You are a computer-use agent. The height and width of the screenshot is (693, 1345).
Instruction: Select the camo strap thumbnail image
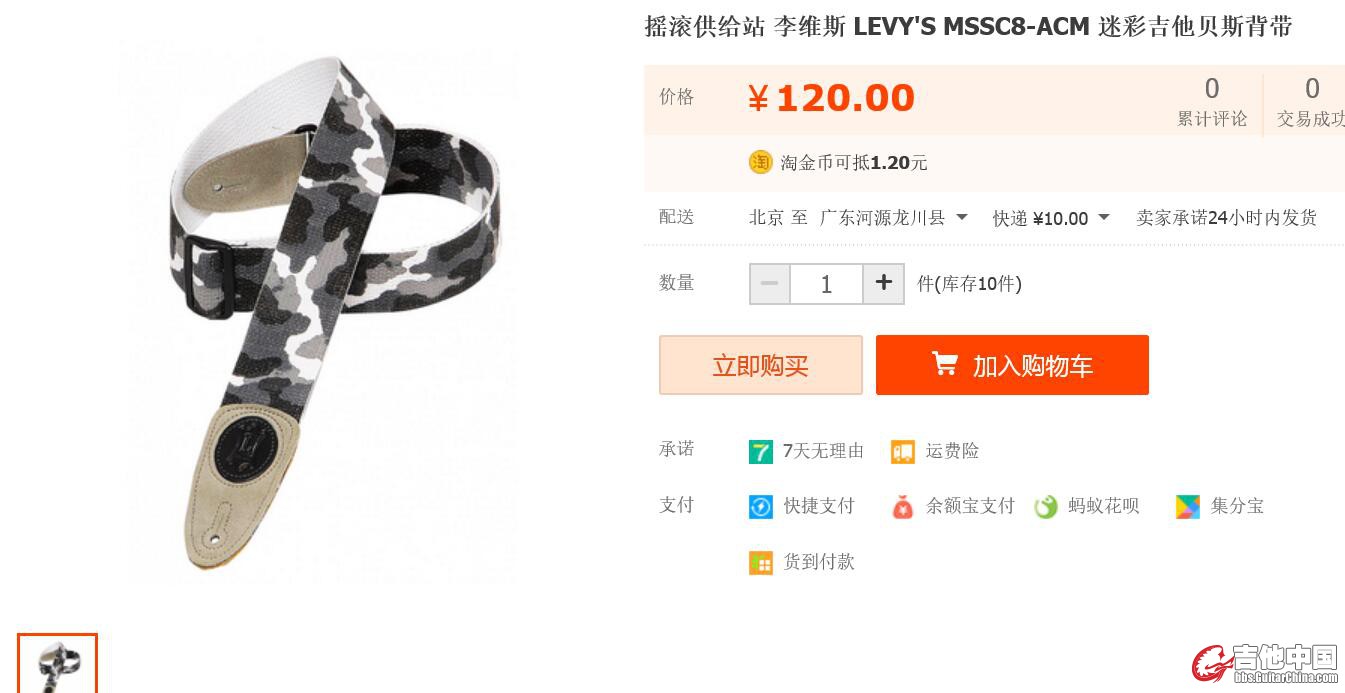(x=57, y=663)
